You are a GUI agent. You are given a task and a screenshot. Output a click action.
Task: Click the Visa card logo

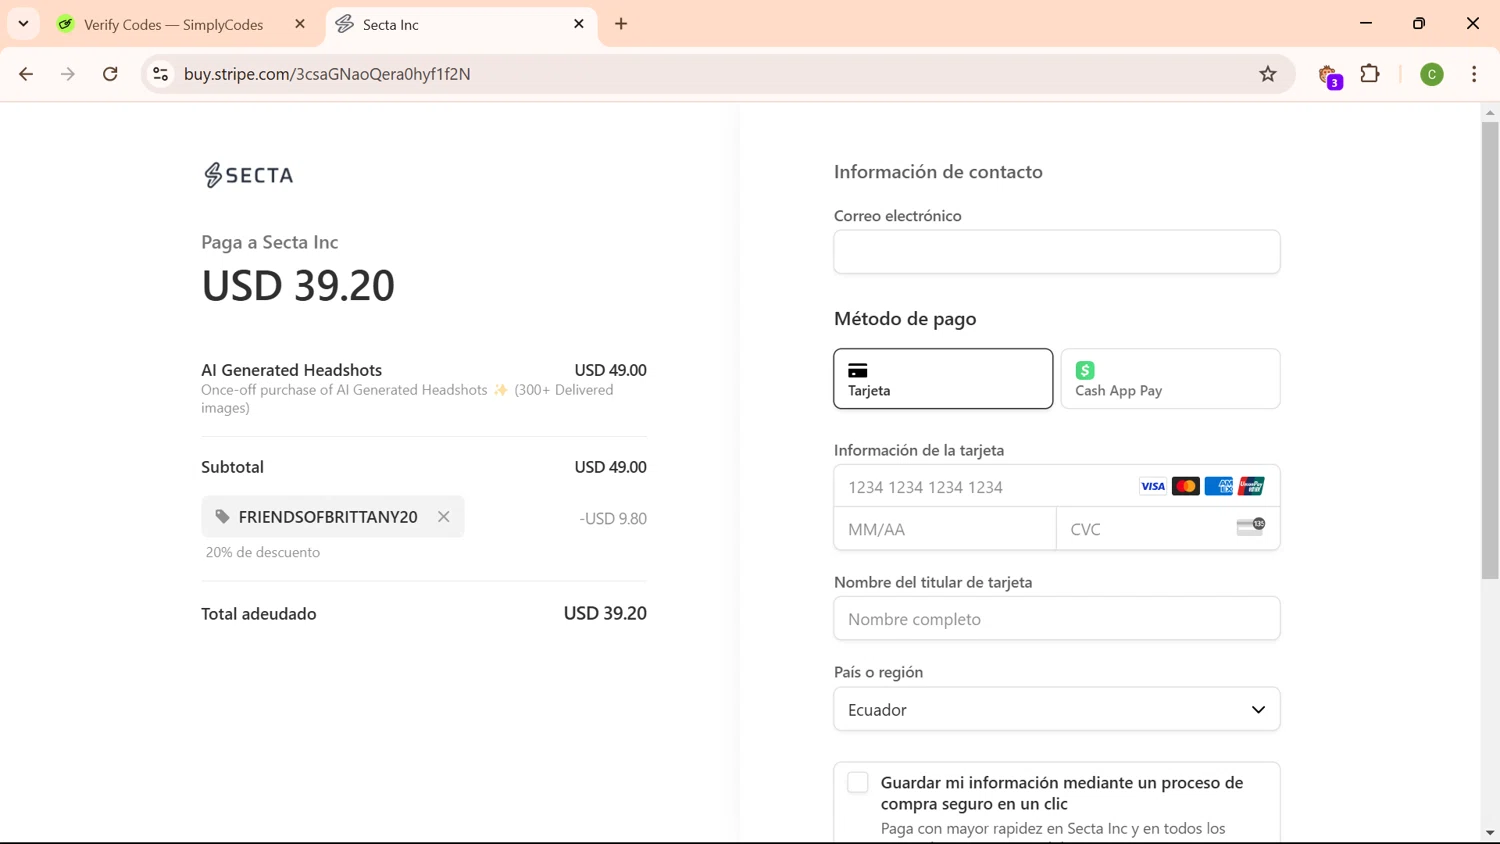[x=1153, y=487]
